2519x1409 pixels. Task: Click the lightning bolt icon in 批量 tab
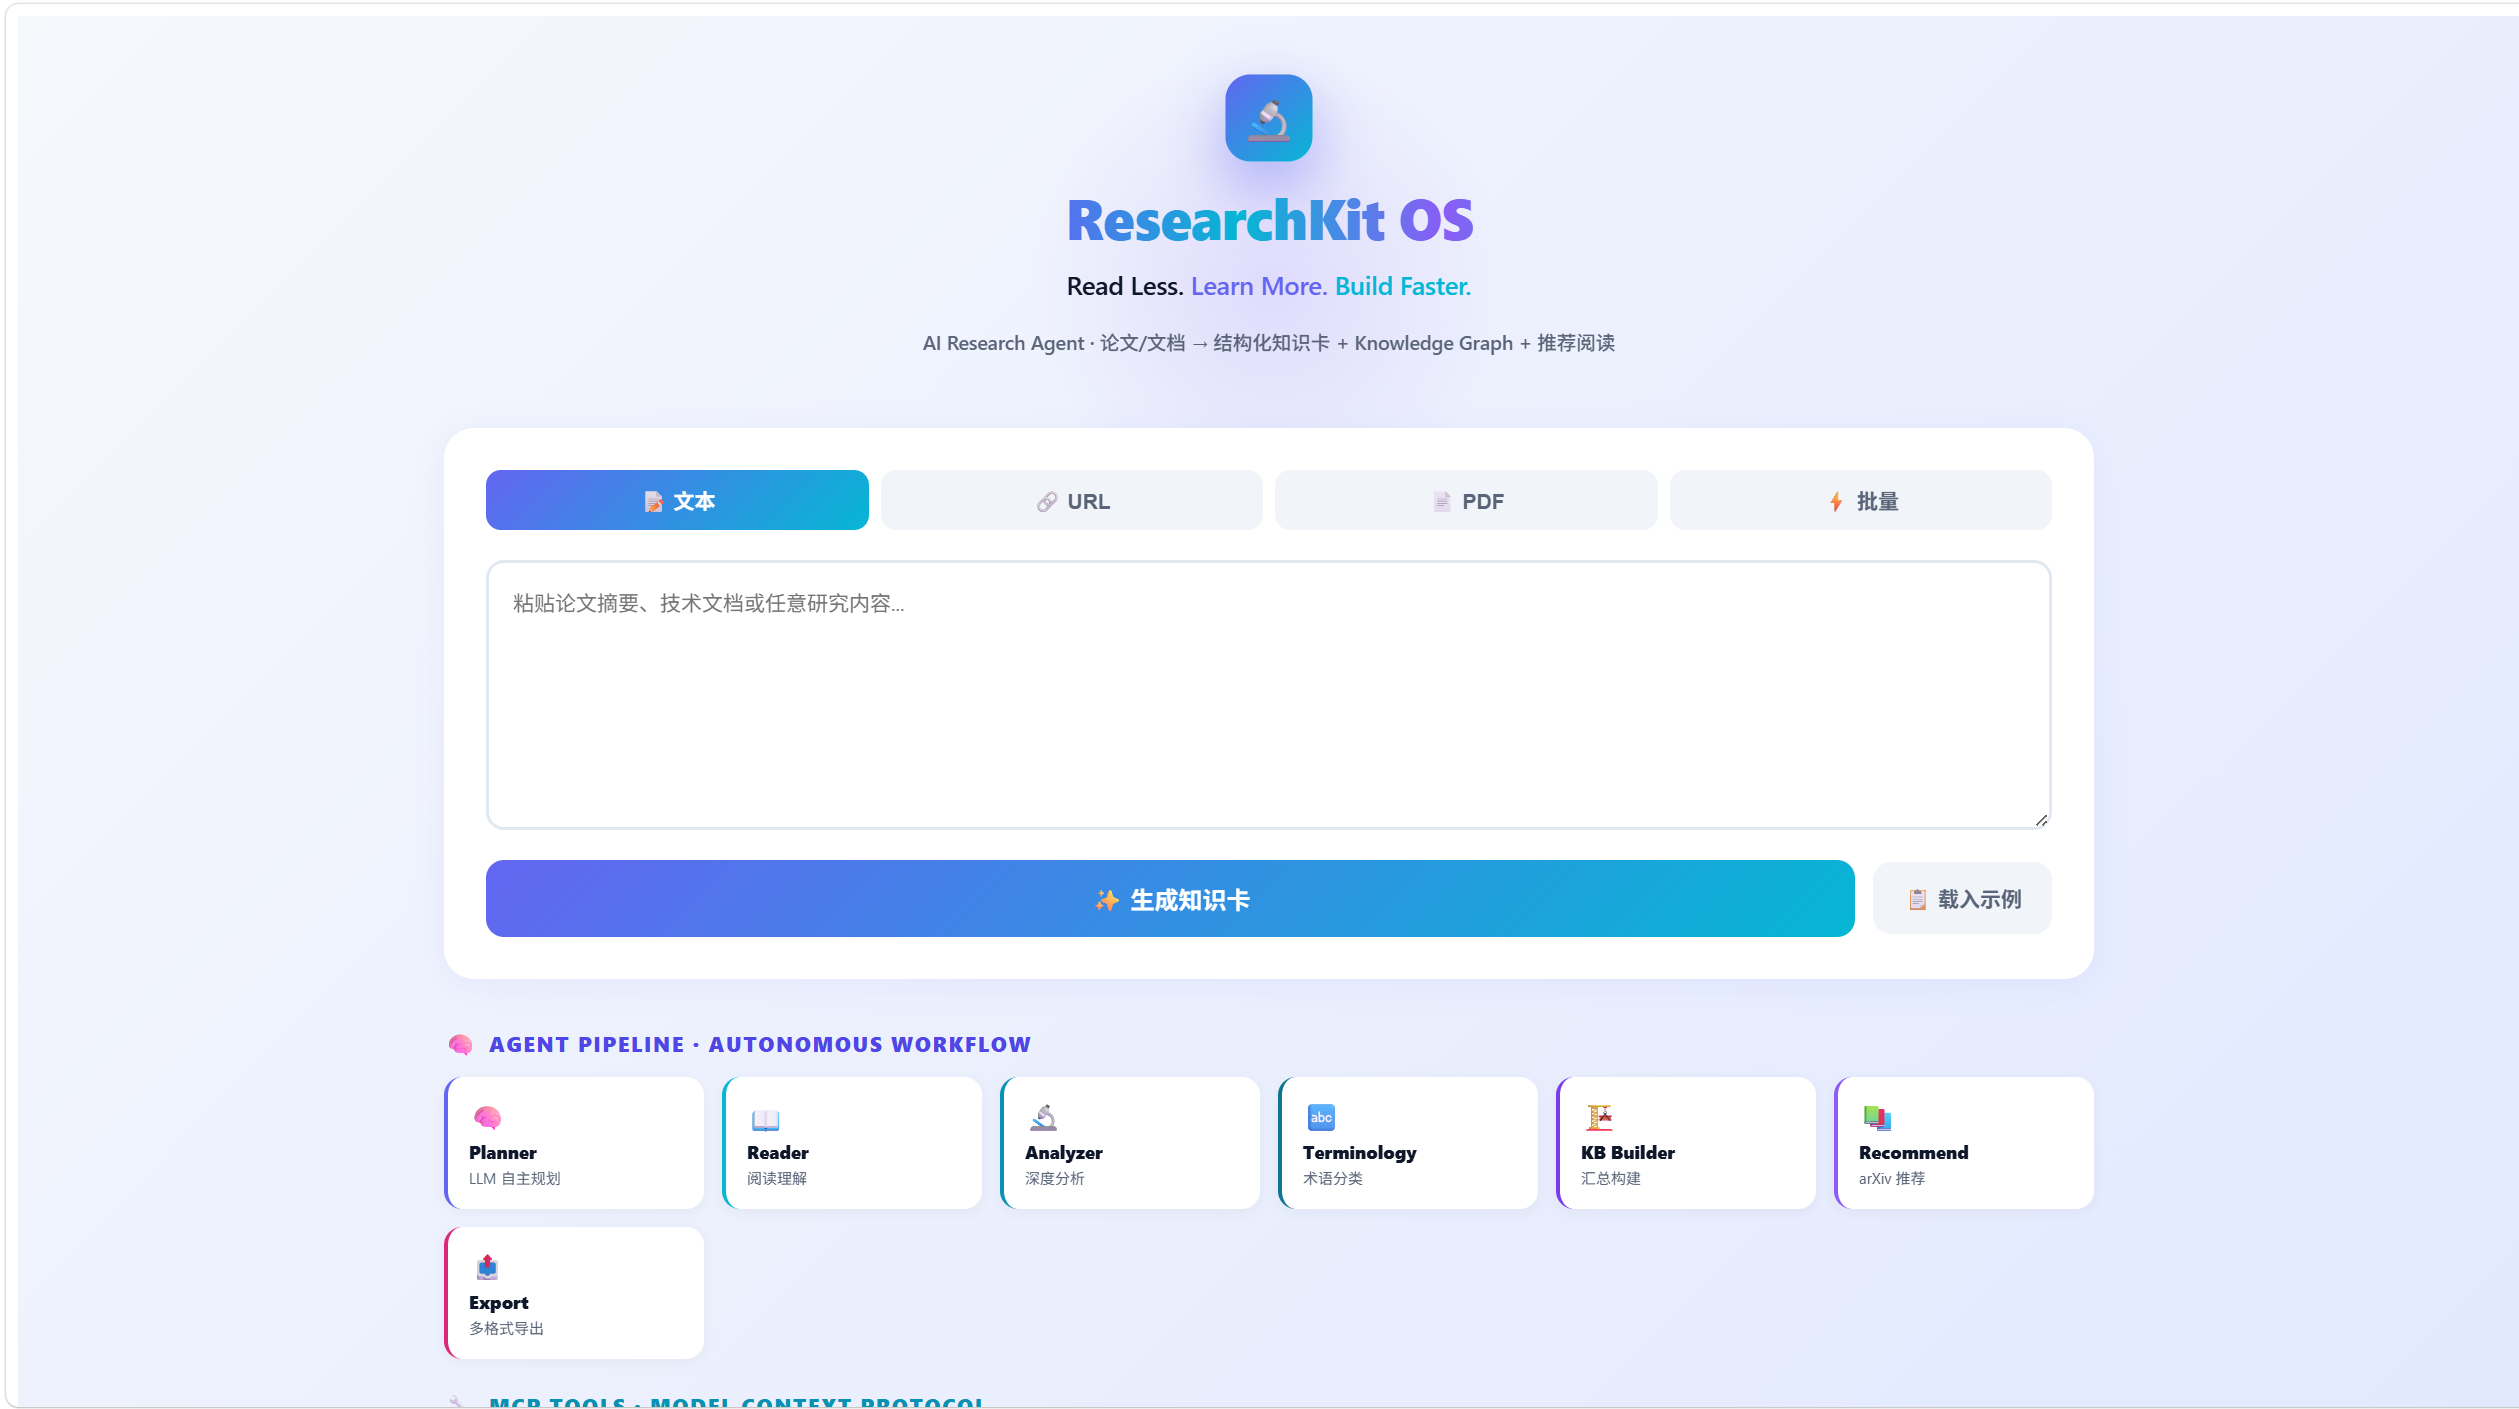pos(1836,502)
